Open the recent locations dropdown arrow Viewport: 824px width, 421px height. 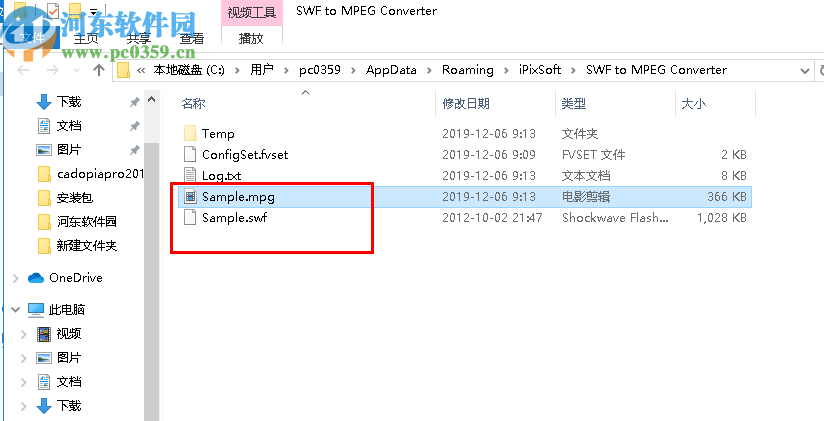[77, 70]
